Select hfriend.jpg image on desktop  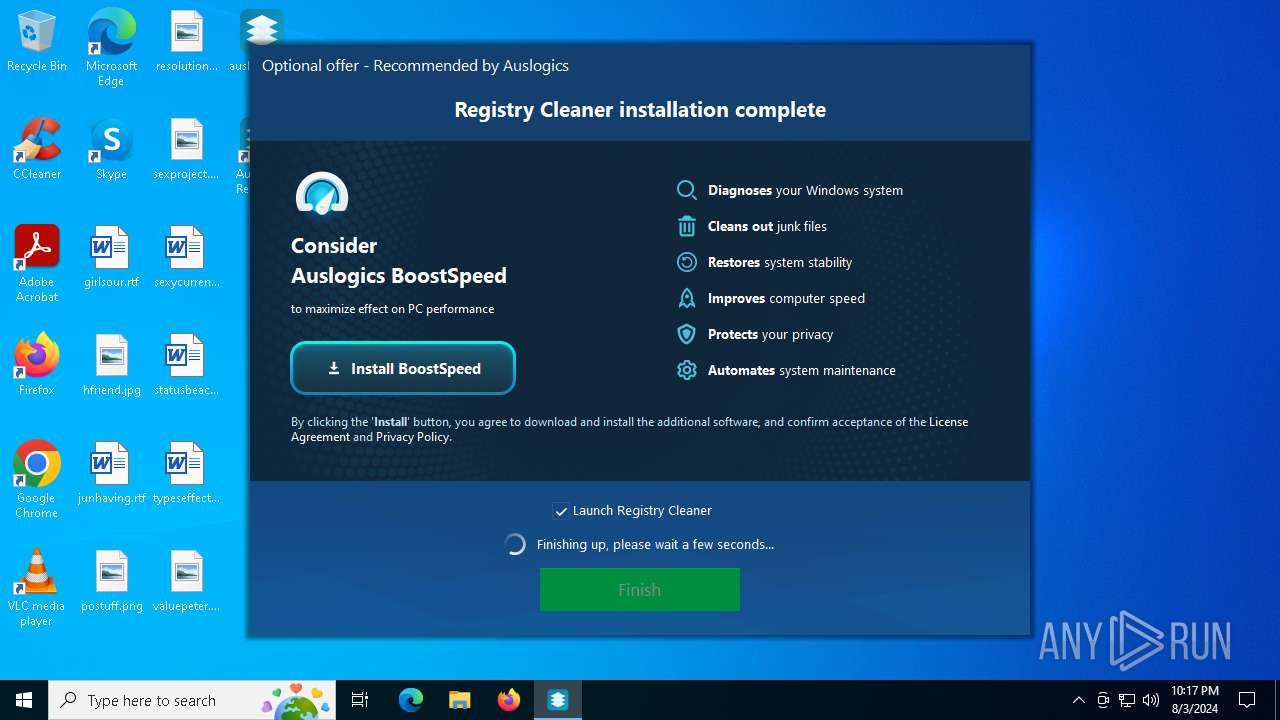tap(111, 366)
